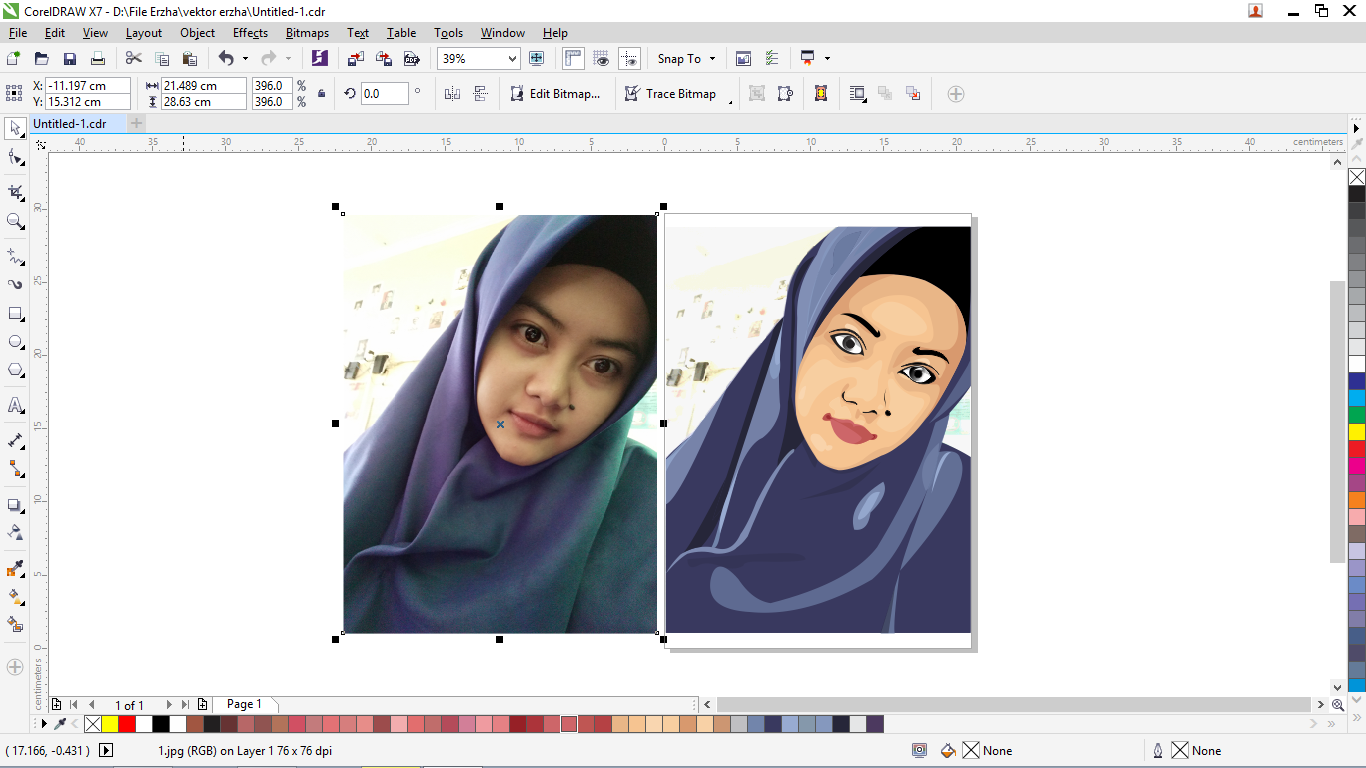Screen dimensions: 1366x768
Task: Open the Polygon tool
Action: [x=15, y=370]
